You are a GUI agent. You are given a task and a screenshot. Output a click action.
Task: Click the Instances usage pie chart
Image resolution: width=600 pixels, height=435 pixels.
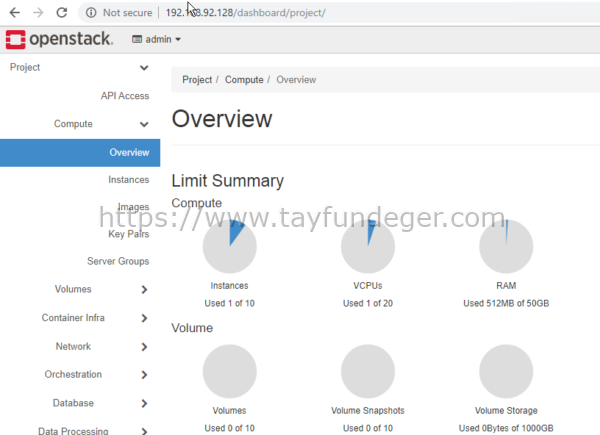tap(229, 247)
